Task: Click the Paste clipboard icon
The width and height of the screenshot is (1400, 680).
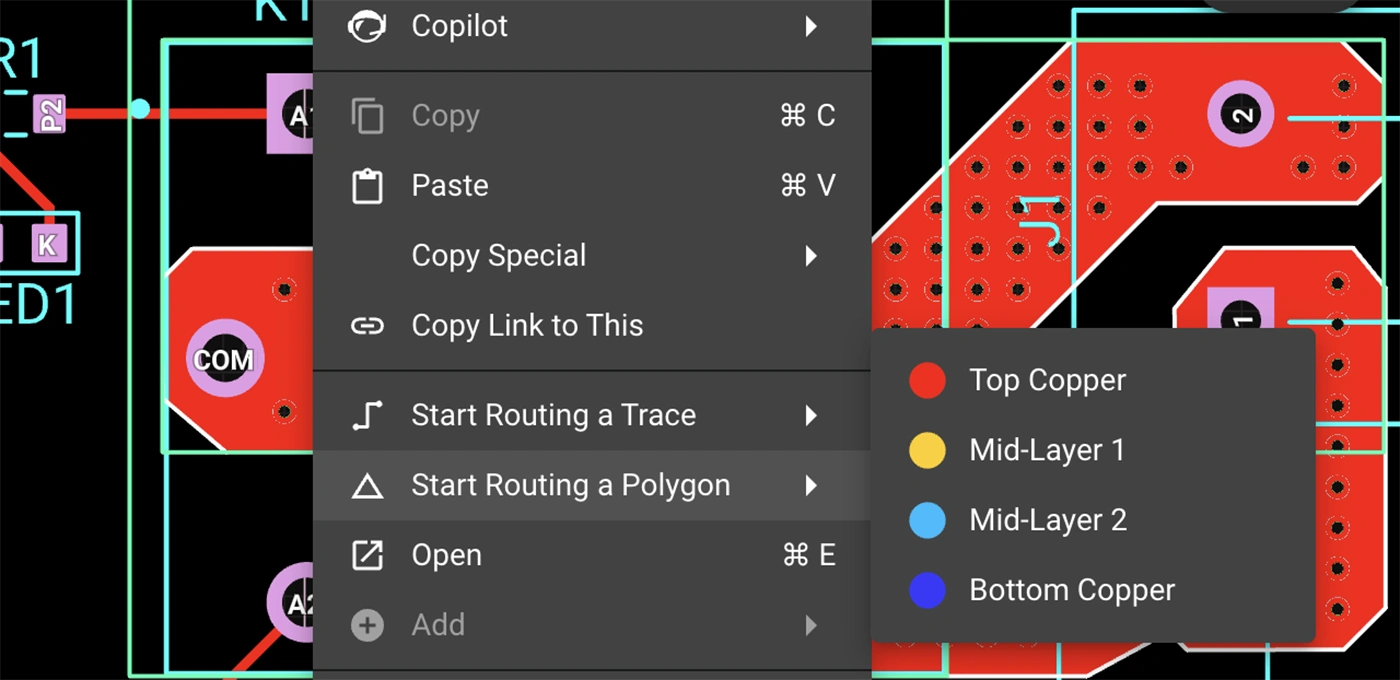Action: click(367, 186)
